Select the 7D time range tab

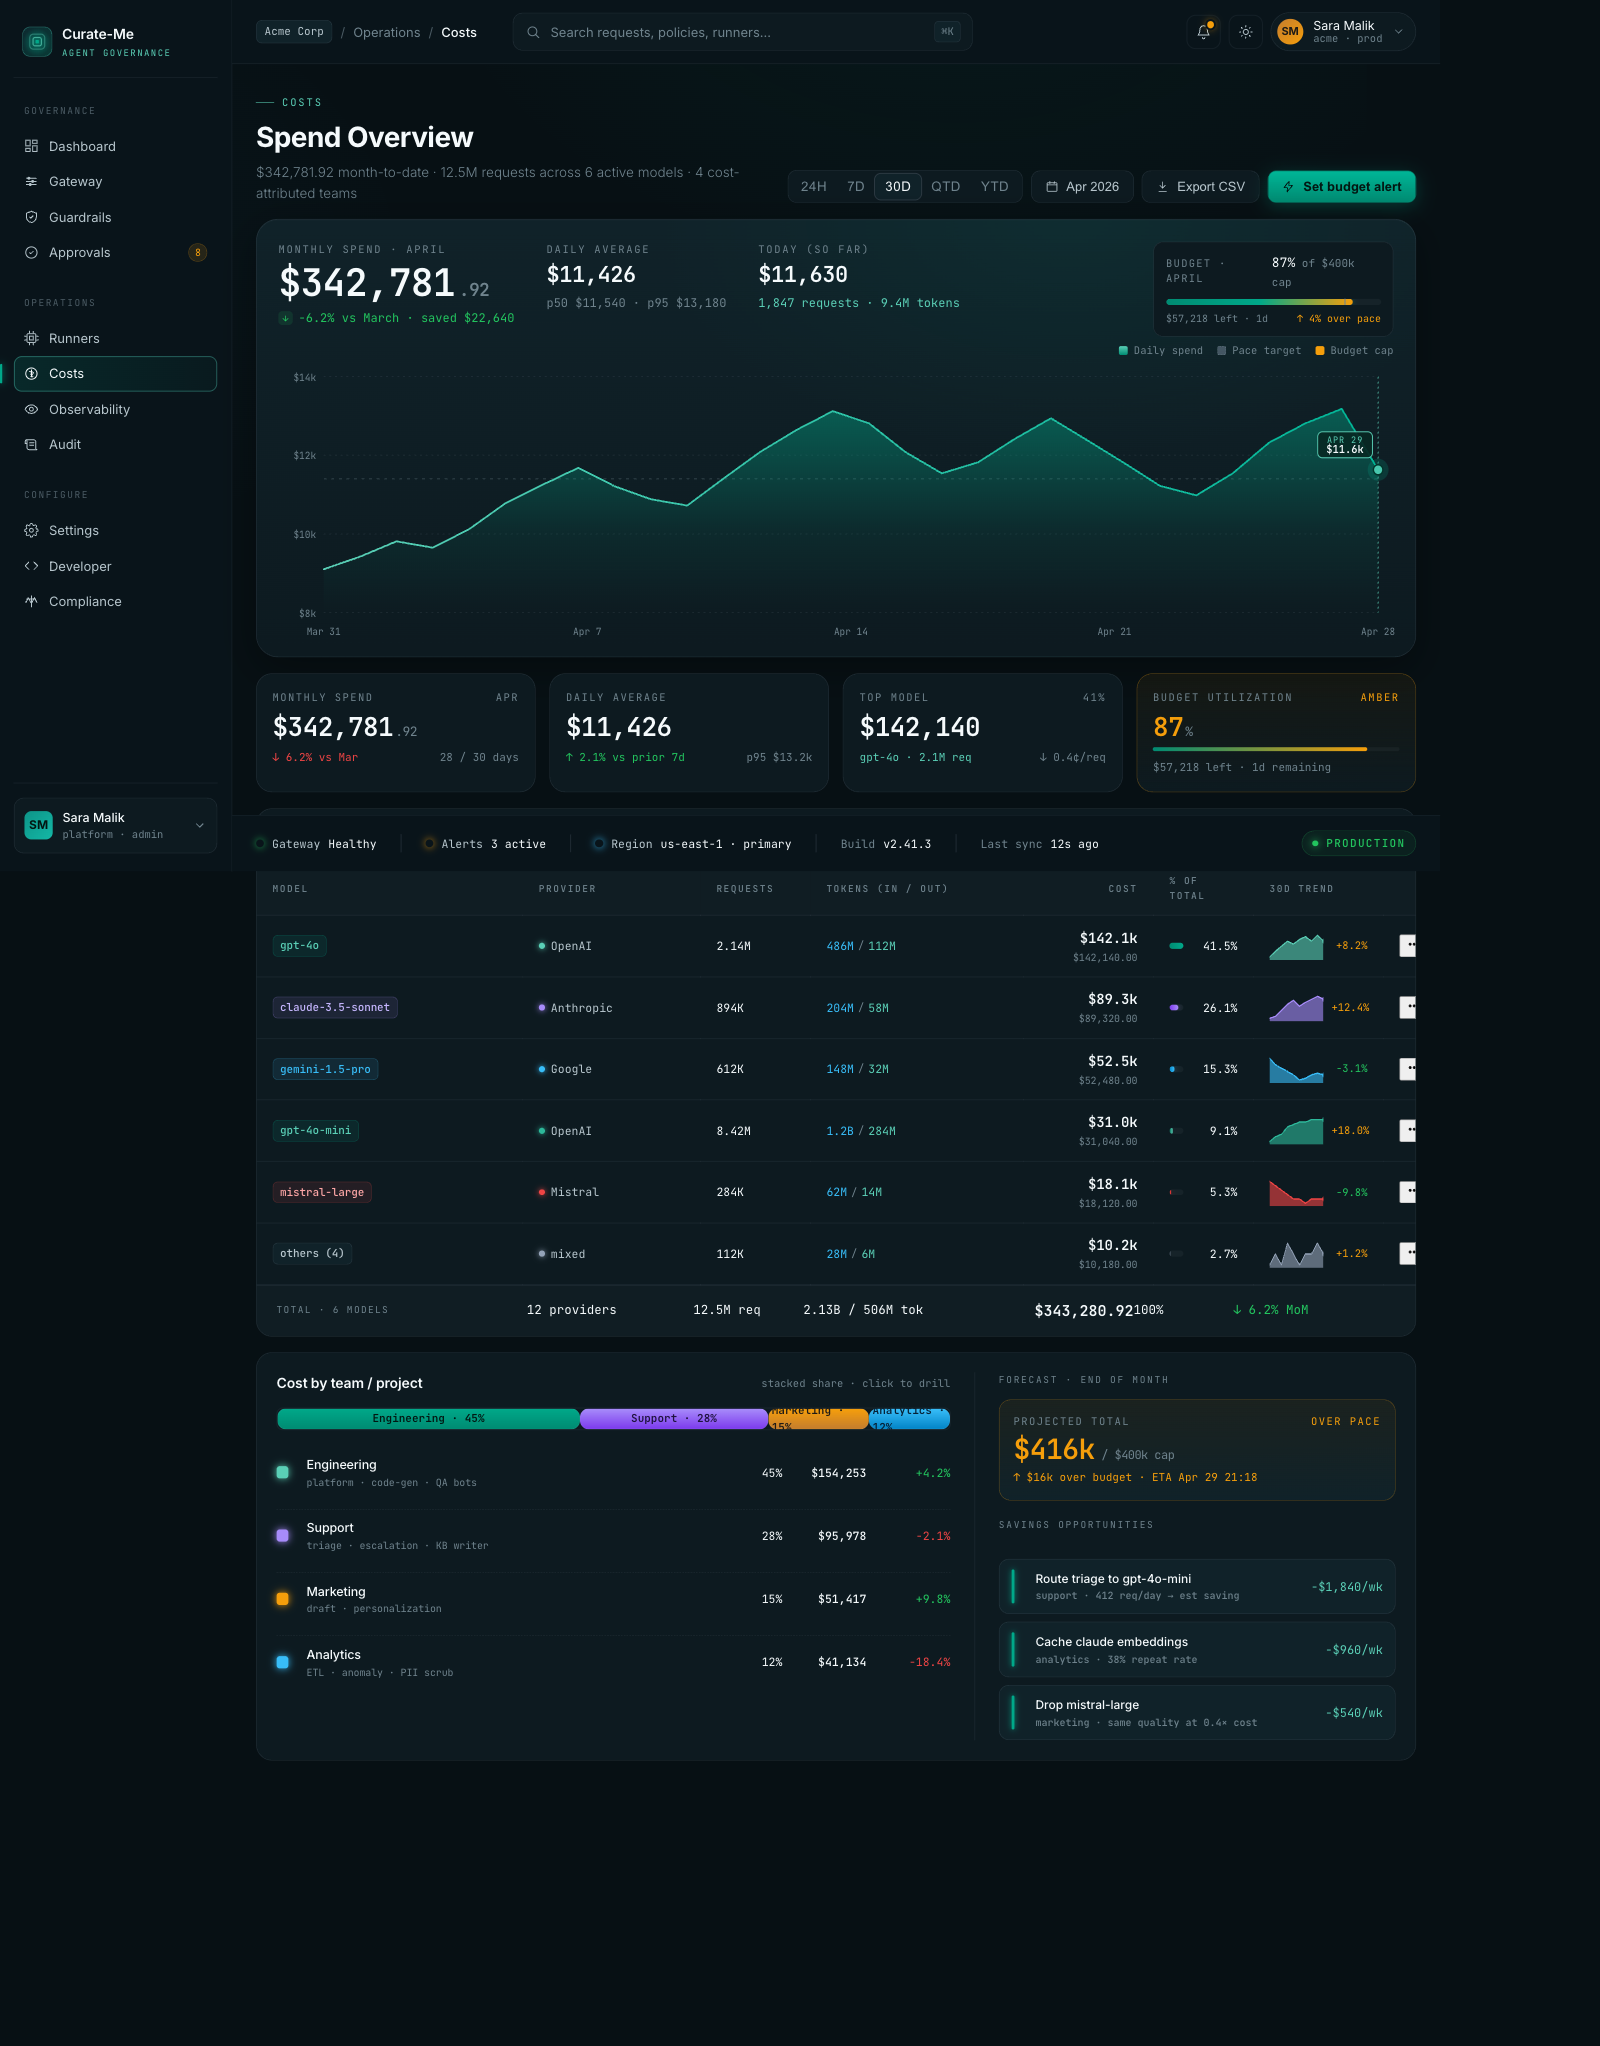point(855,187)
